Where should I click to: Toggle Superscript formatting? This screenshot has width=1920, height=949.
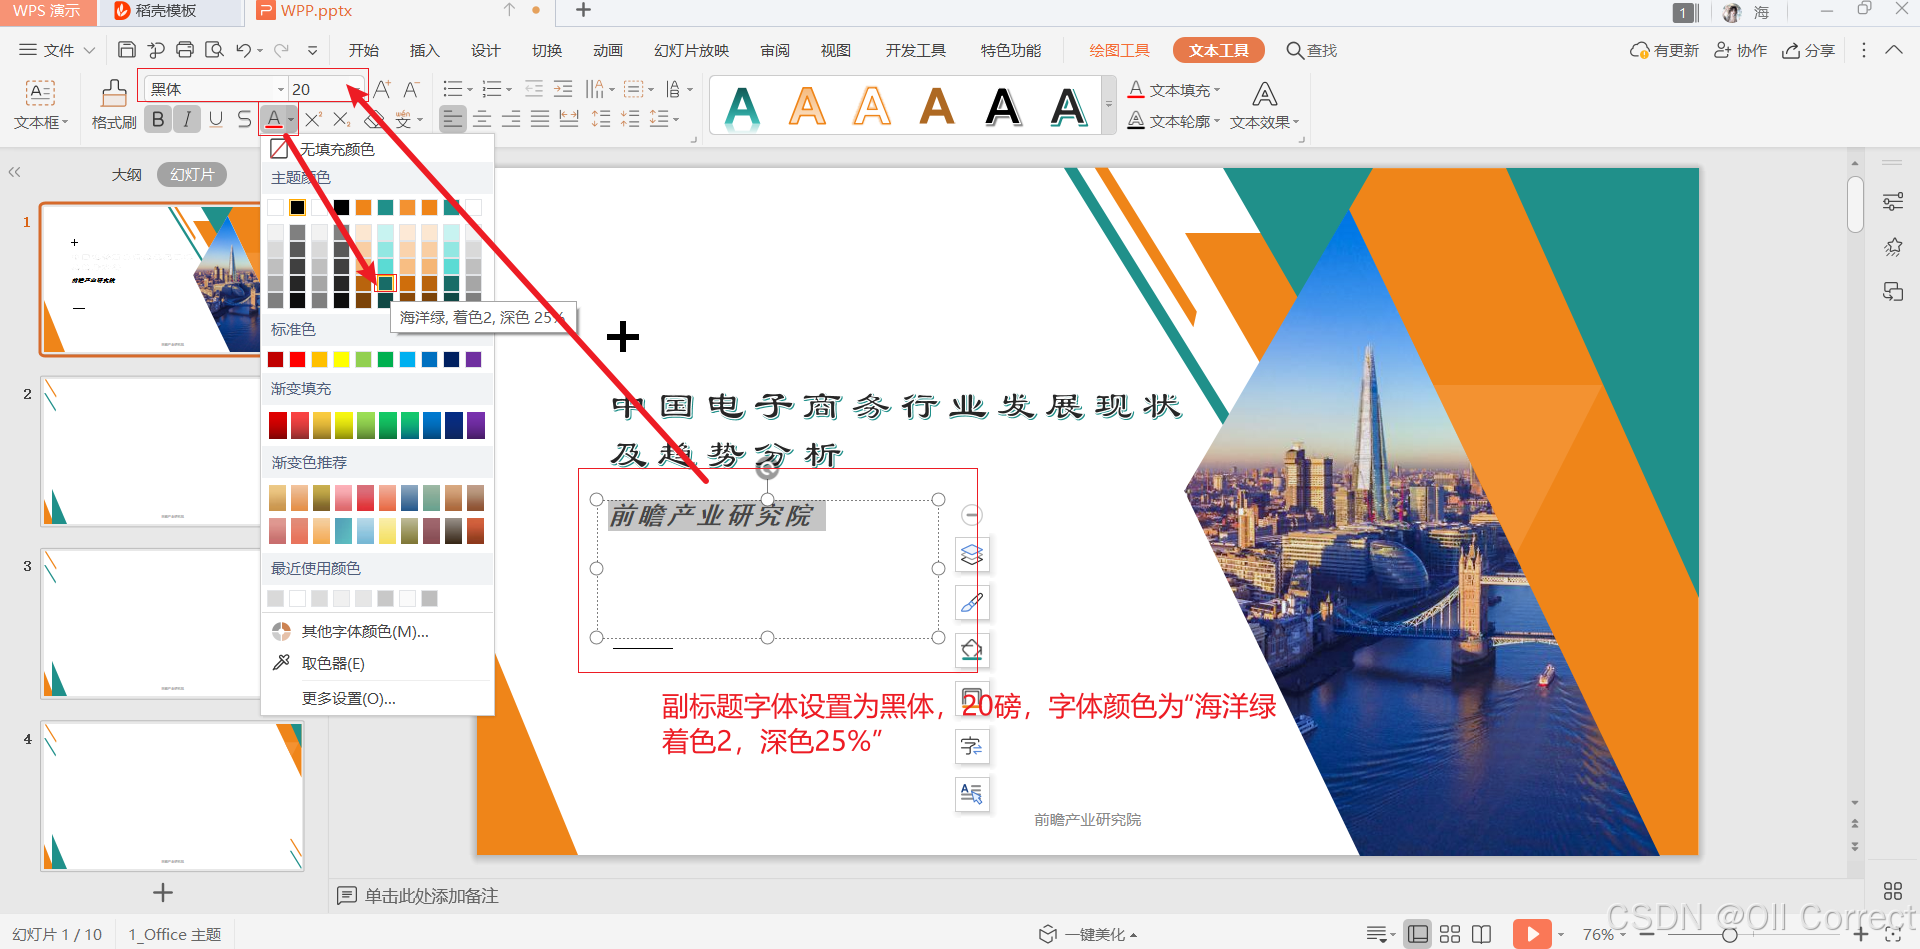pos(313,120)
